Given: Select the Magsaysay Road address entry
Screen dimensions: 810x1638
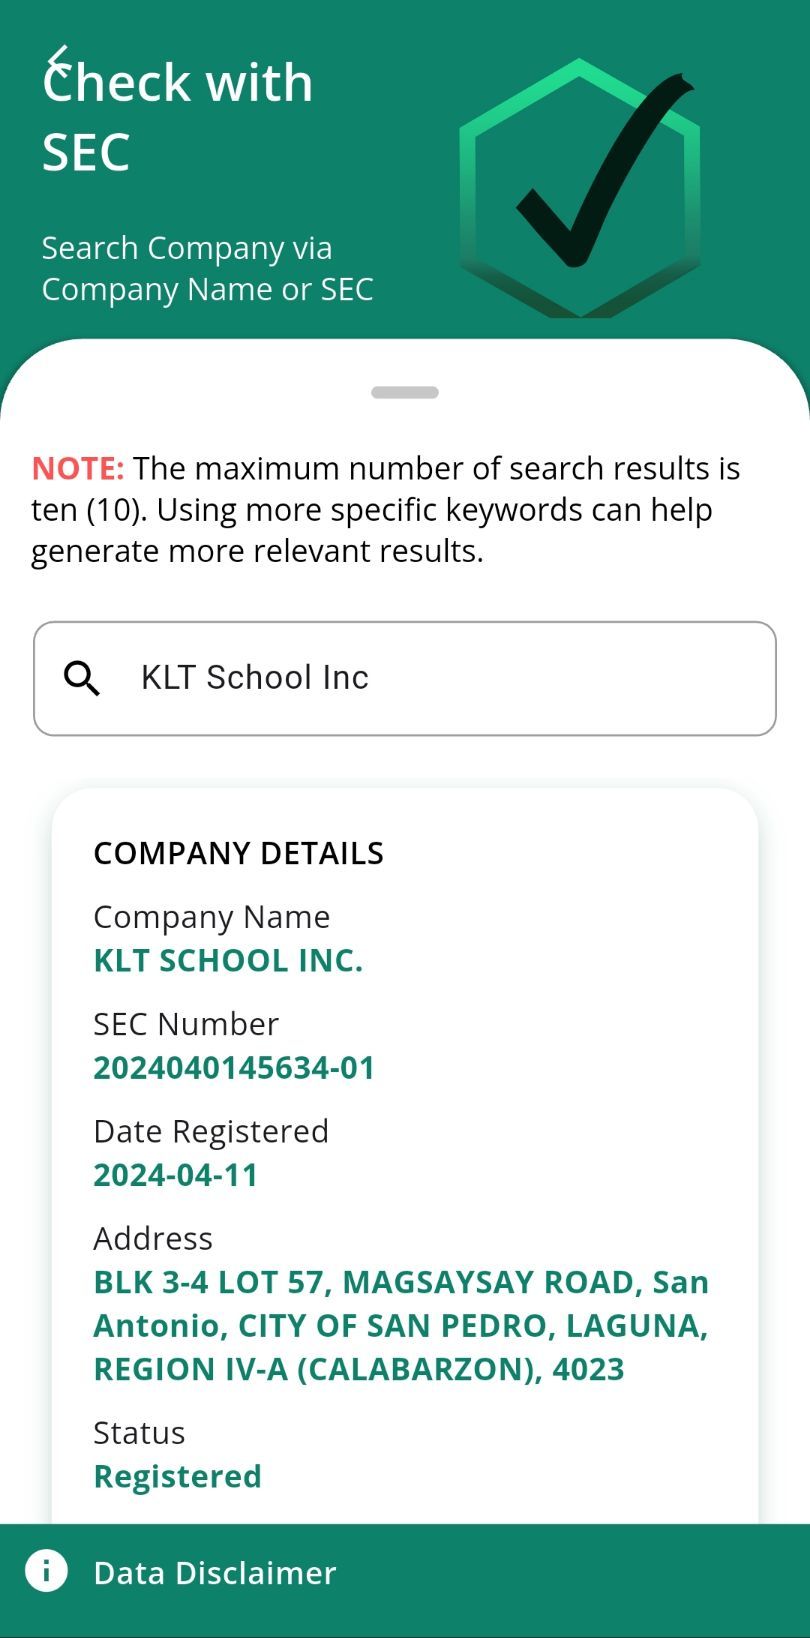Looking at the screenshot, I should tap(400, 1325).
